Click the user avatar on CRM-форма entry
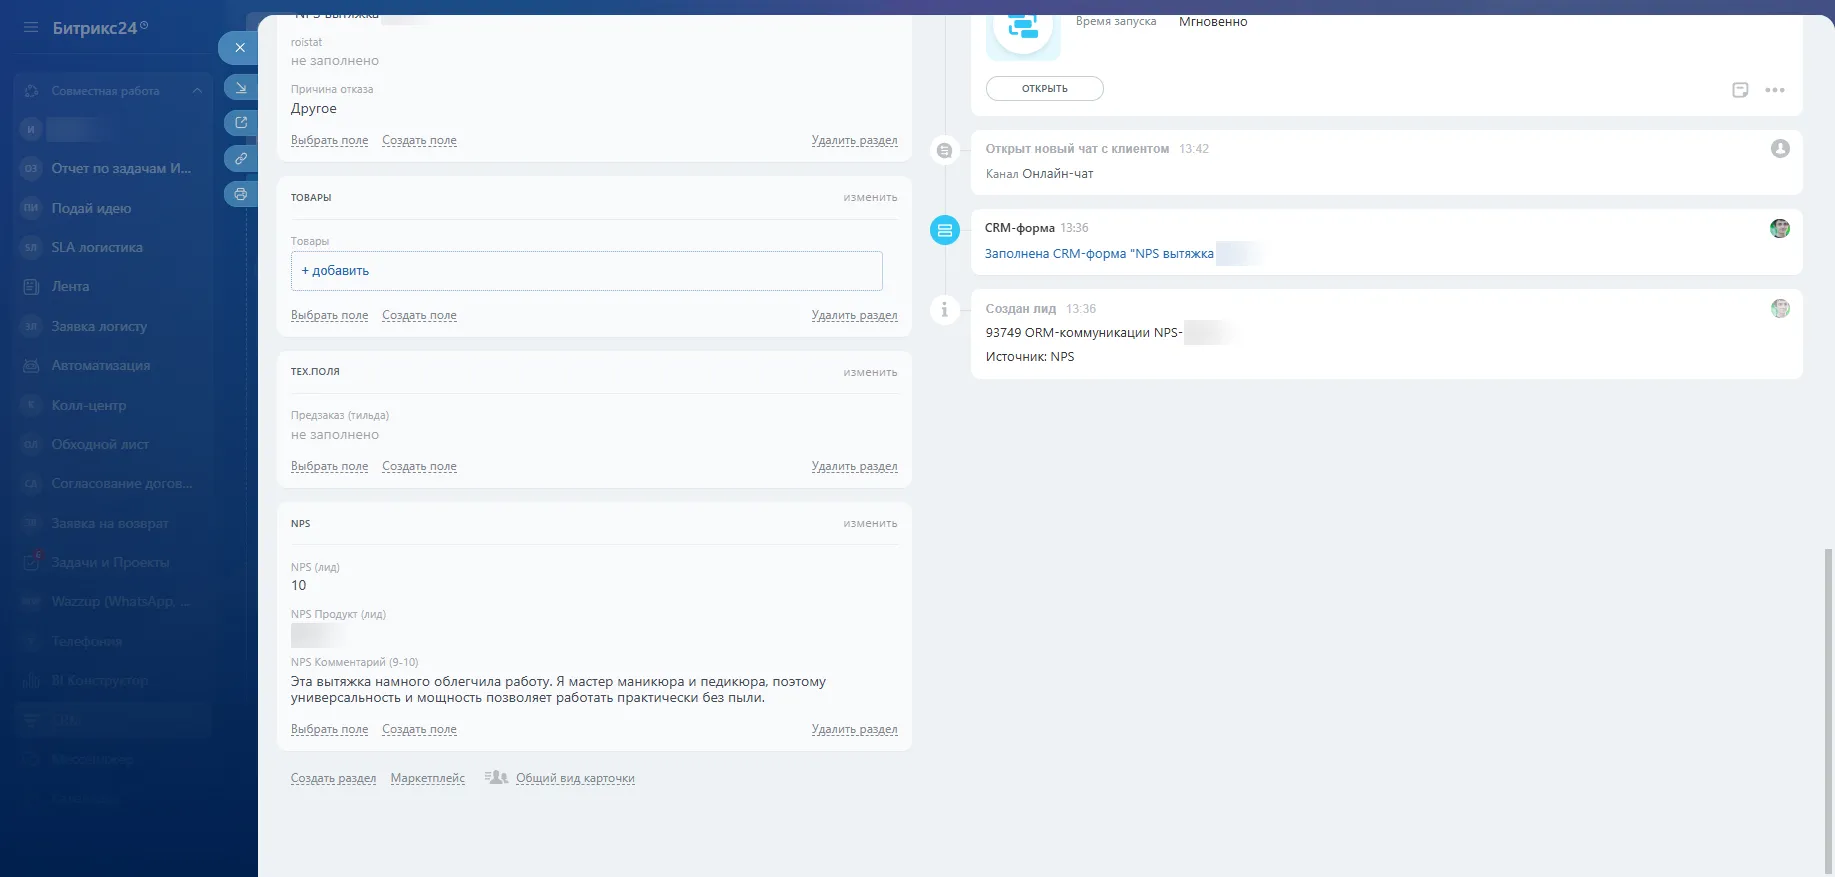 (1779, 229)
